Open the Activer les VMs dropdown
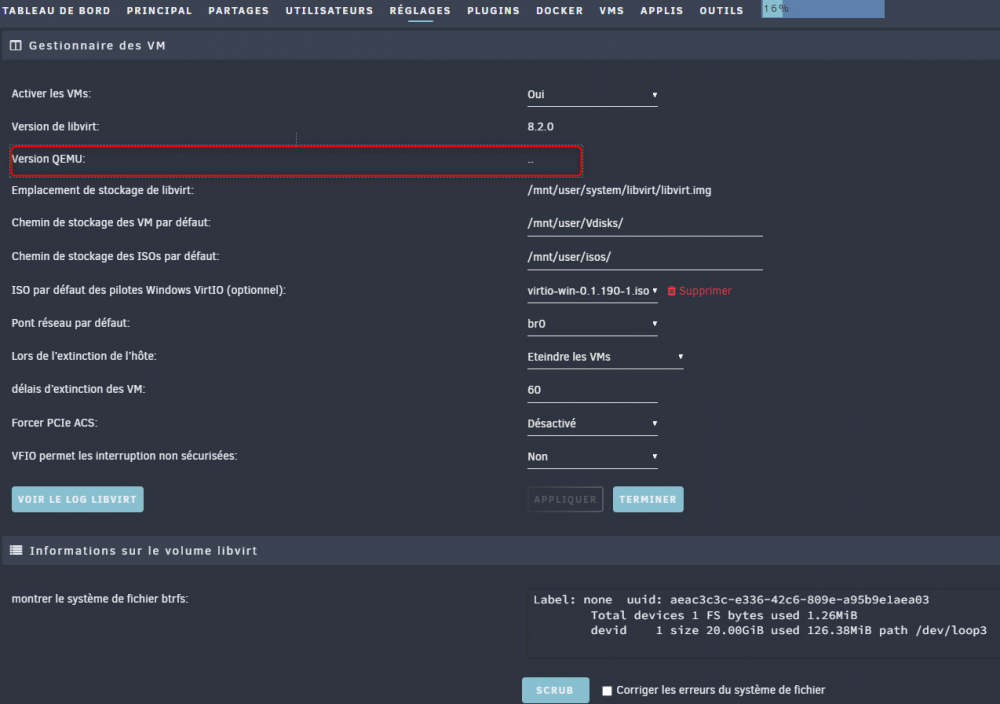1000x704 pixels. (x=592, y=94)
